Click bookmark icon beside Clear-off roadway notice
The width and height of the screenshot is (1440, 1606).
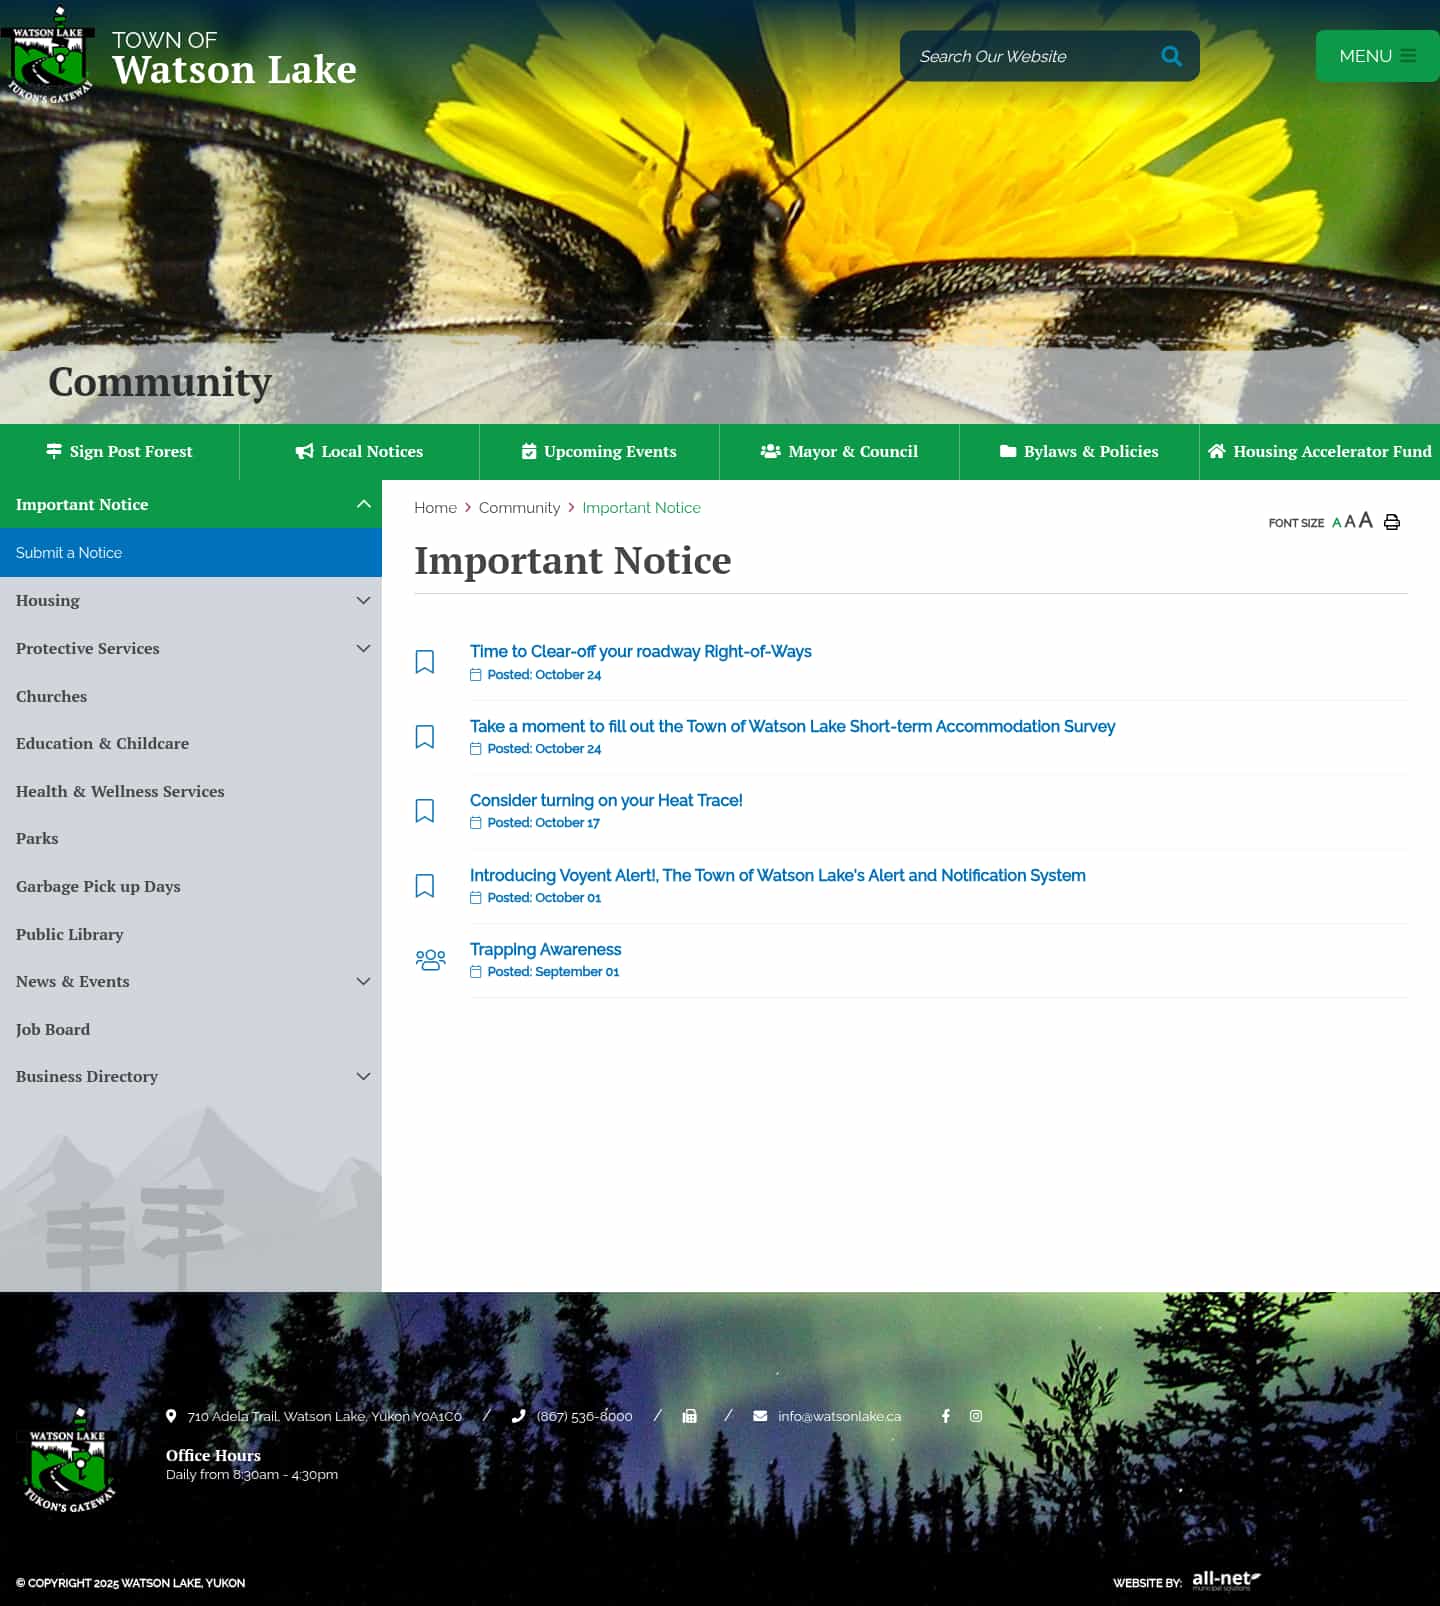coord(425,662)
